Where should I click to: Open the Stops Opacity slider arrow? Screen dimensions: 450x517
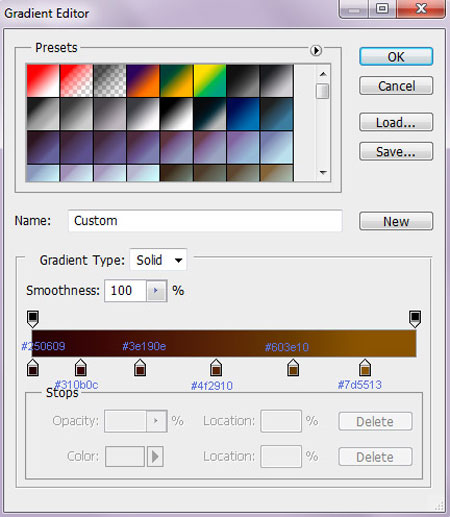pyautogui.click(x=156, y=421)
